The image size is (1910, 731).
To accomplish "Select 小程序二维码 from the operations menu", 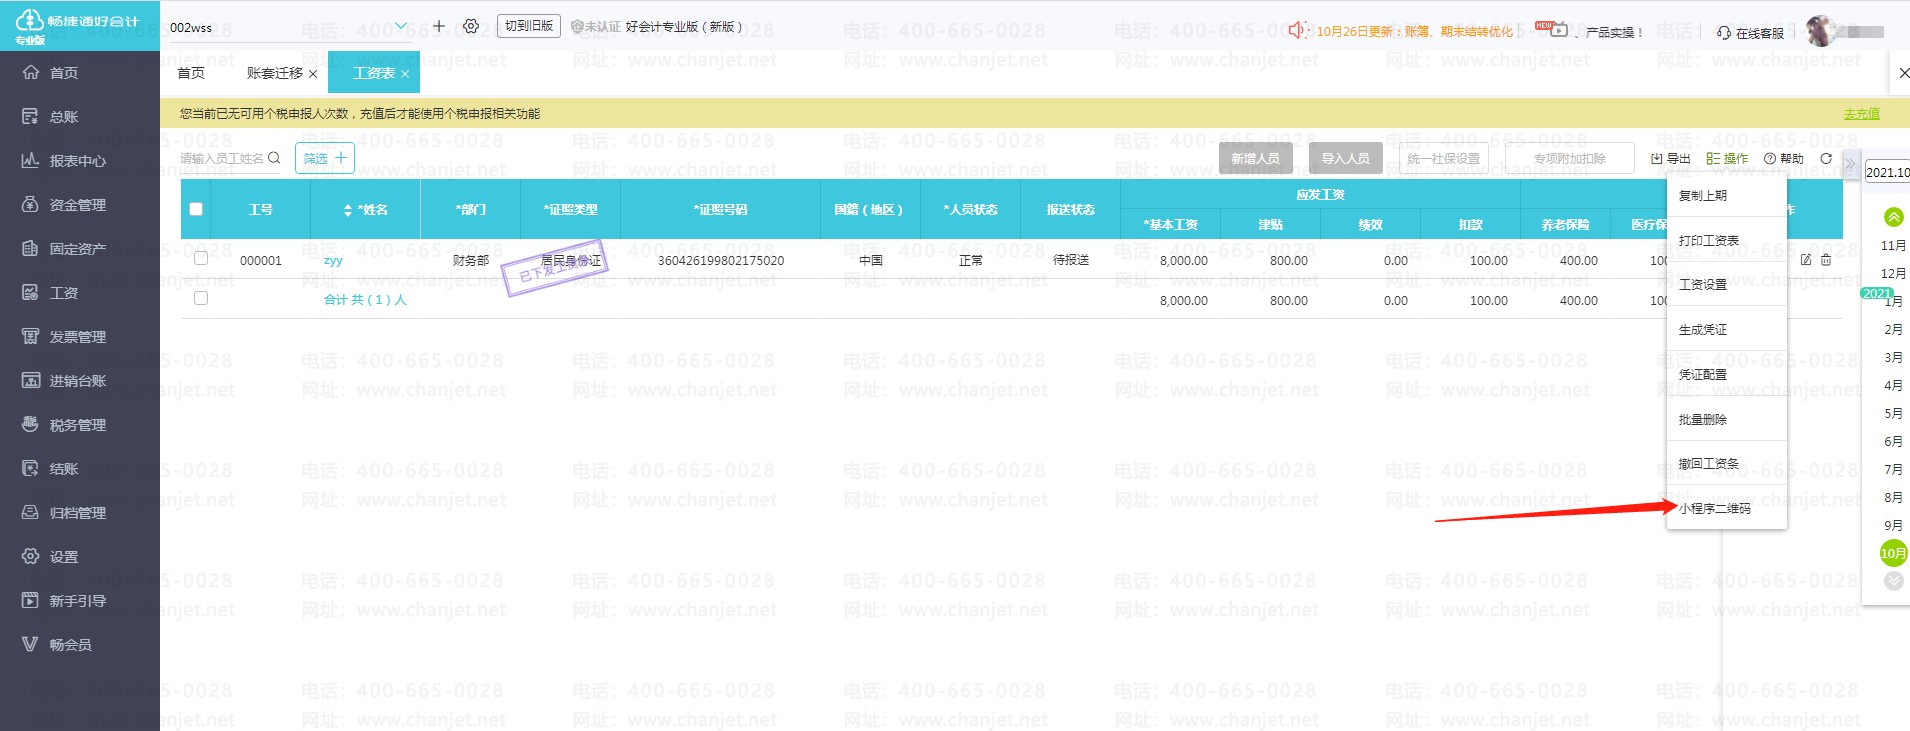I will 1714,508.
